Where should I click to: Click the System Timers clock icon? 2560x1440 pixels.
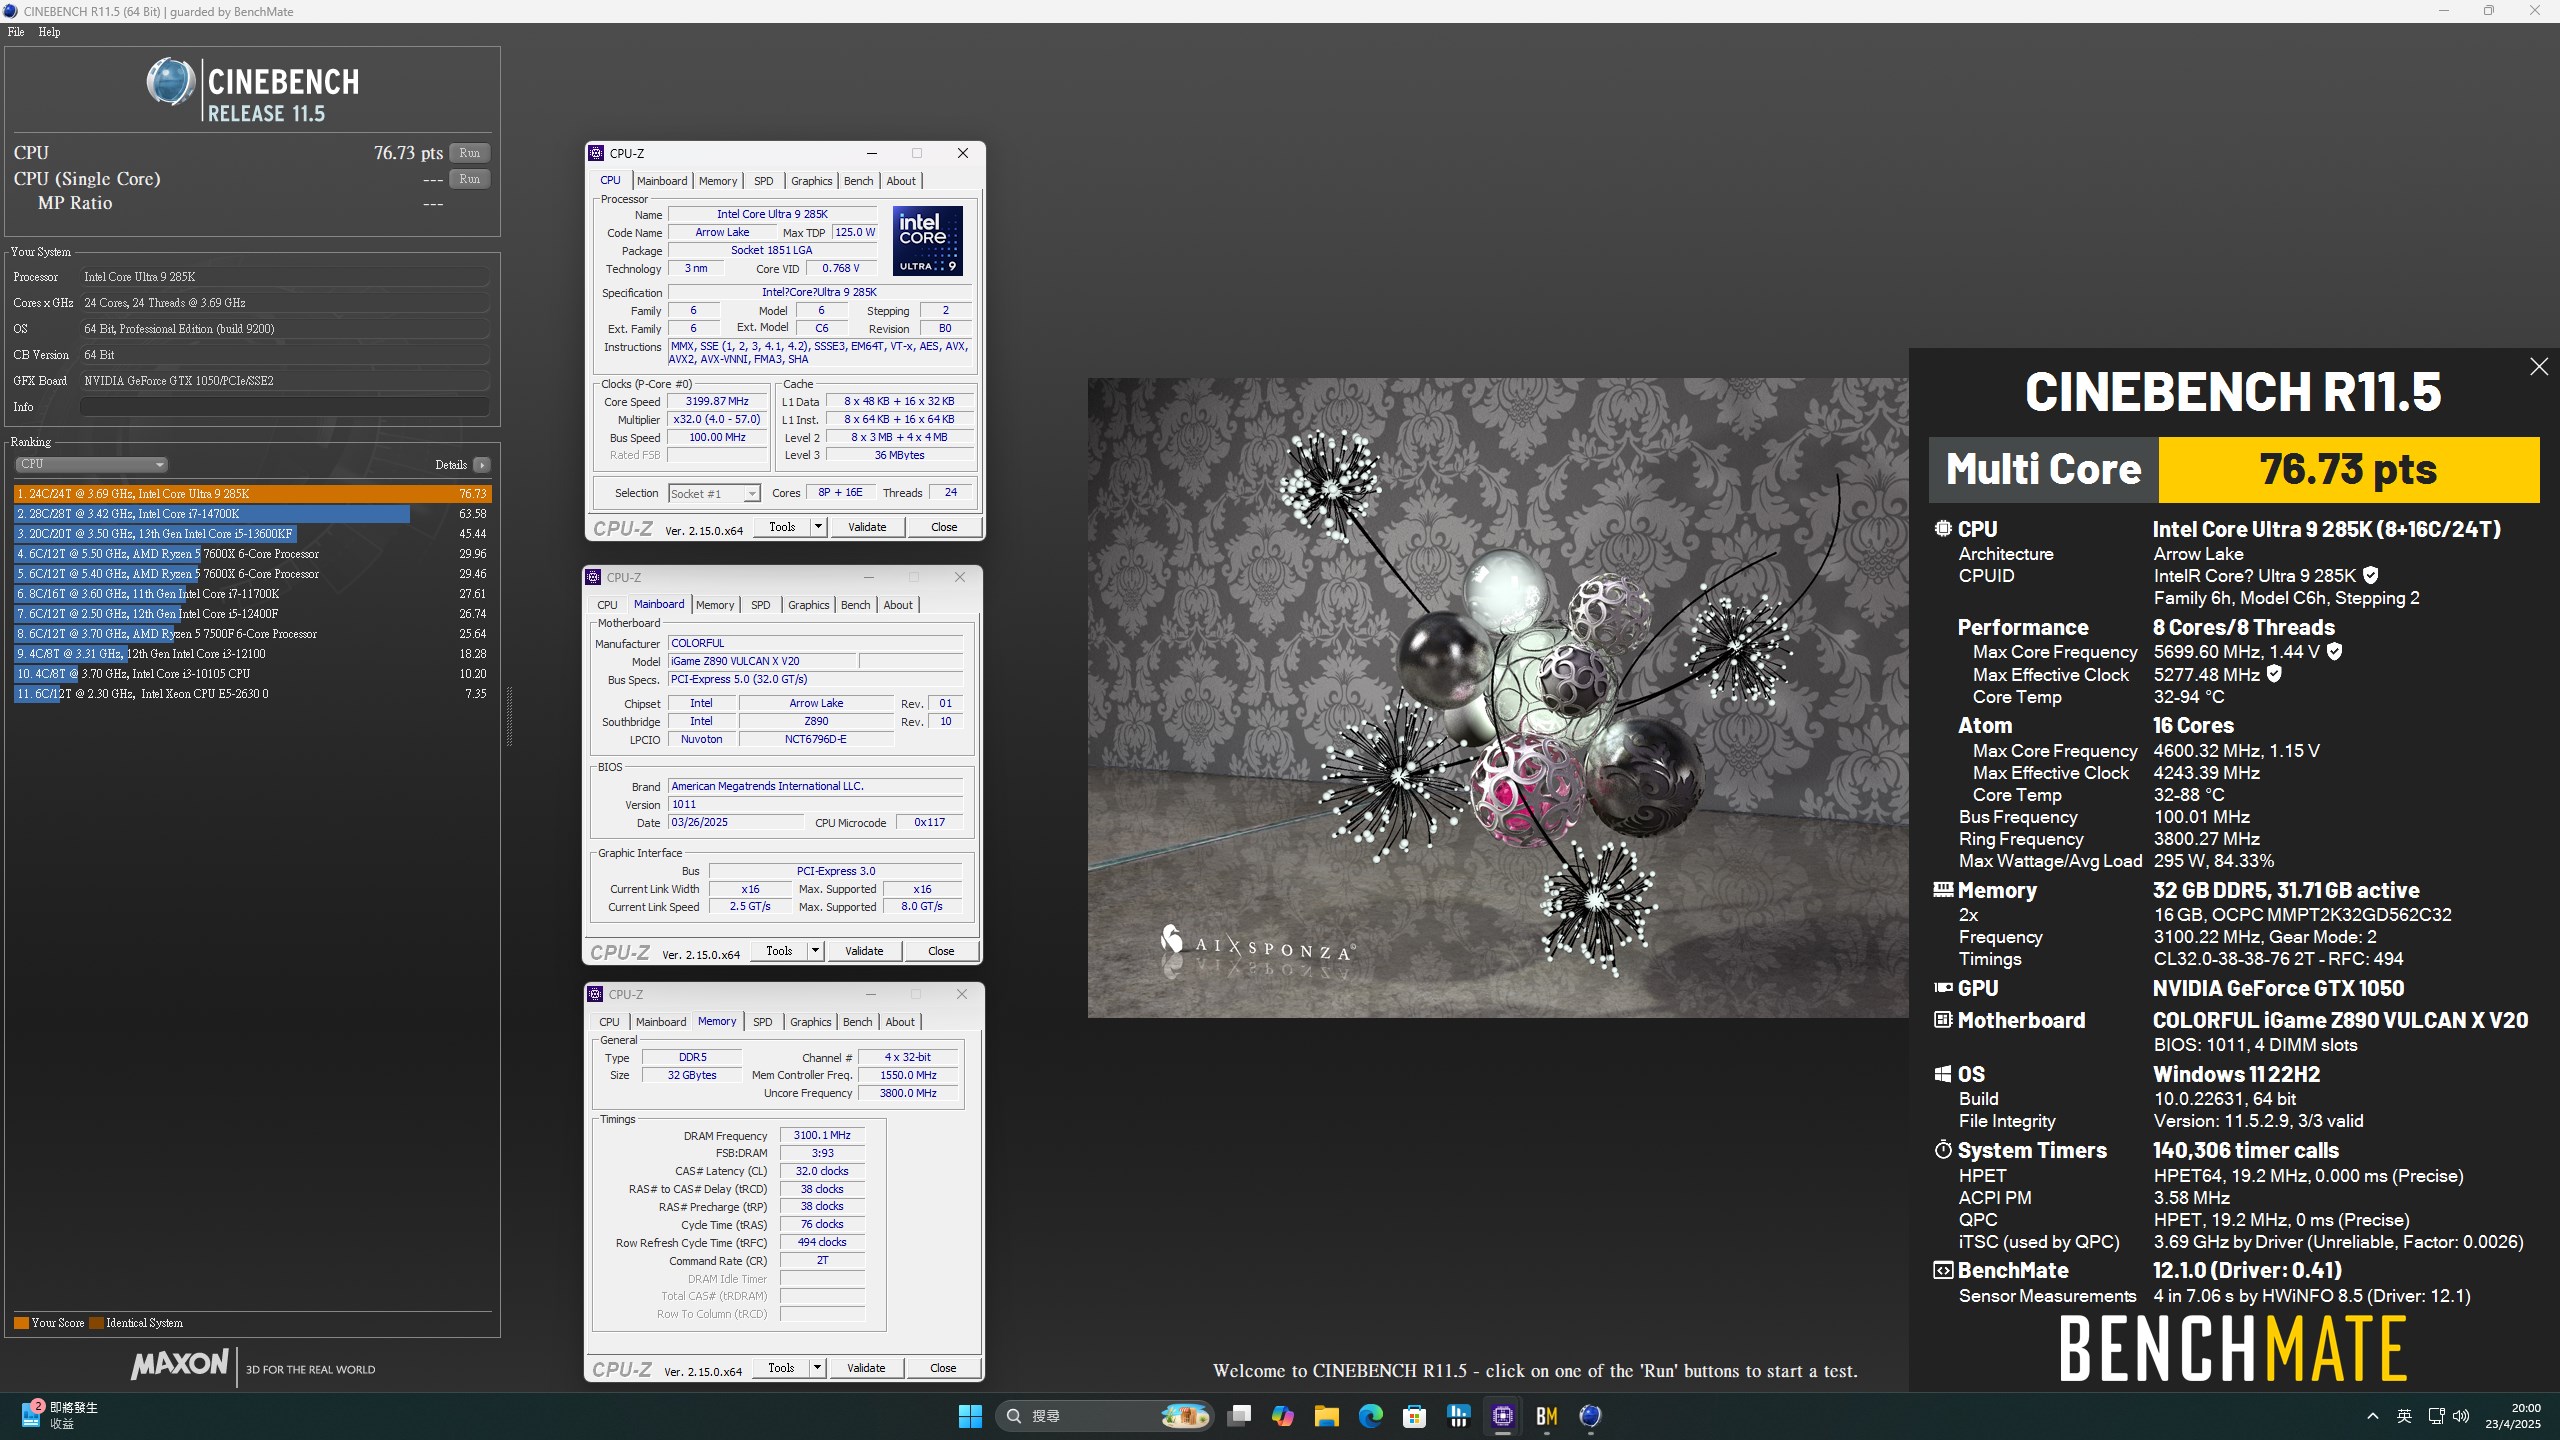(1943, 1150)
